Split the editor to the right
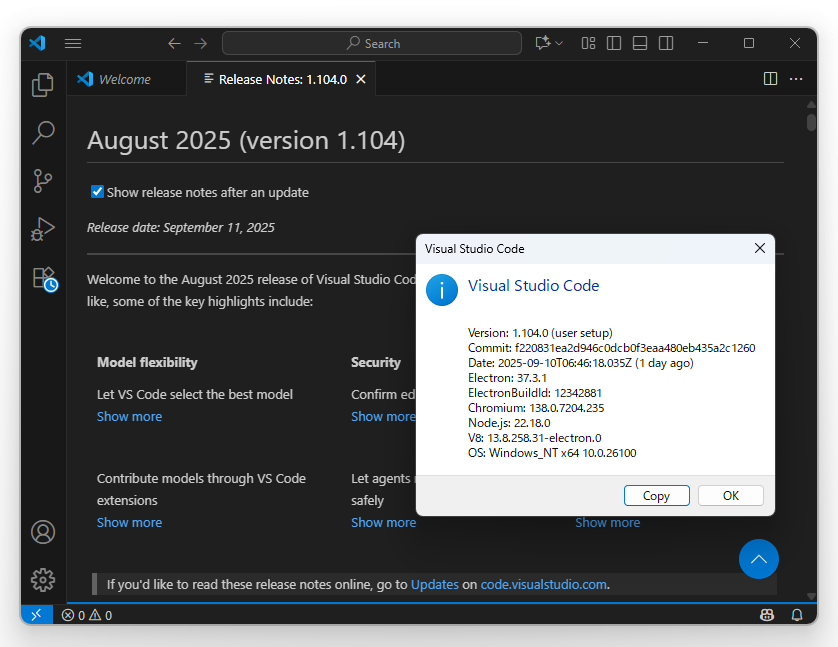838x647 pixels. (769, 78)
